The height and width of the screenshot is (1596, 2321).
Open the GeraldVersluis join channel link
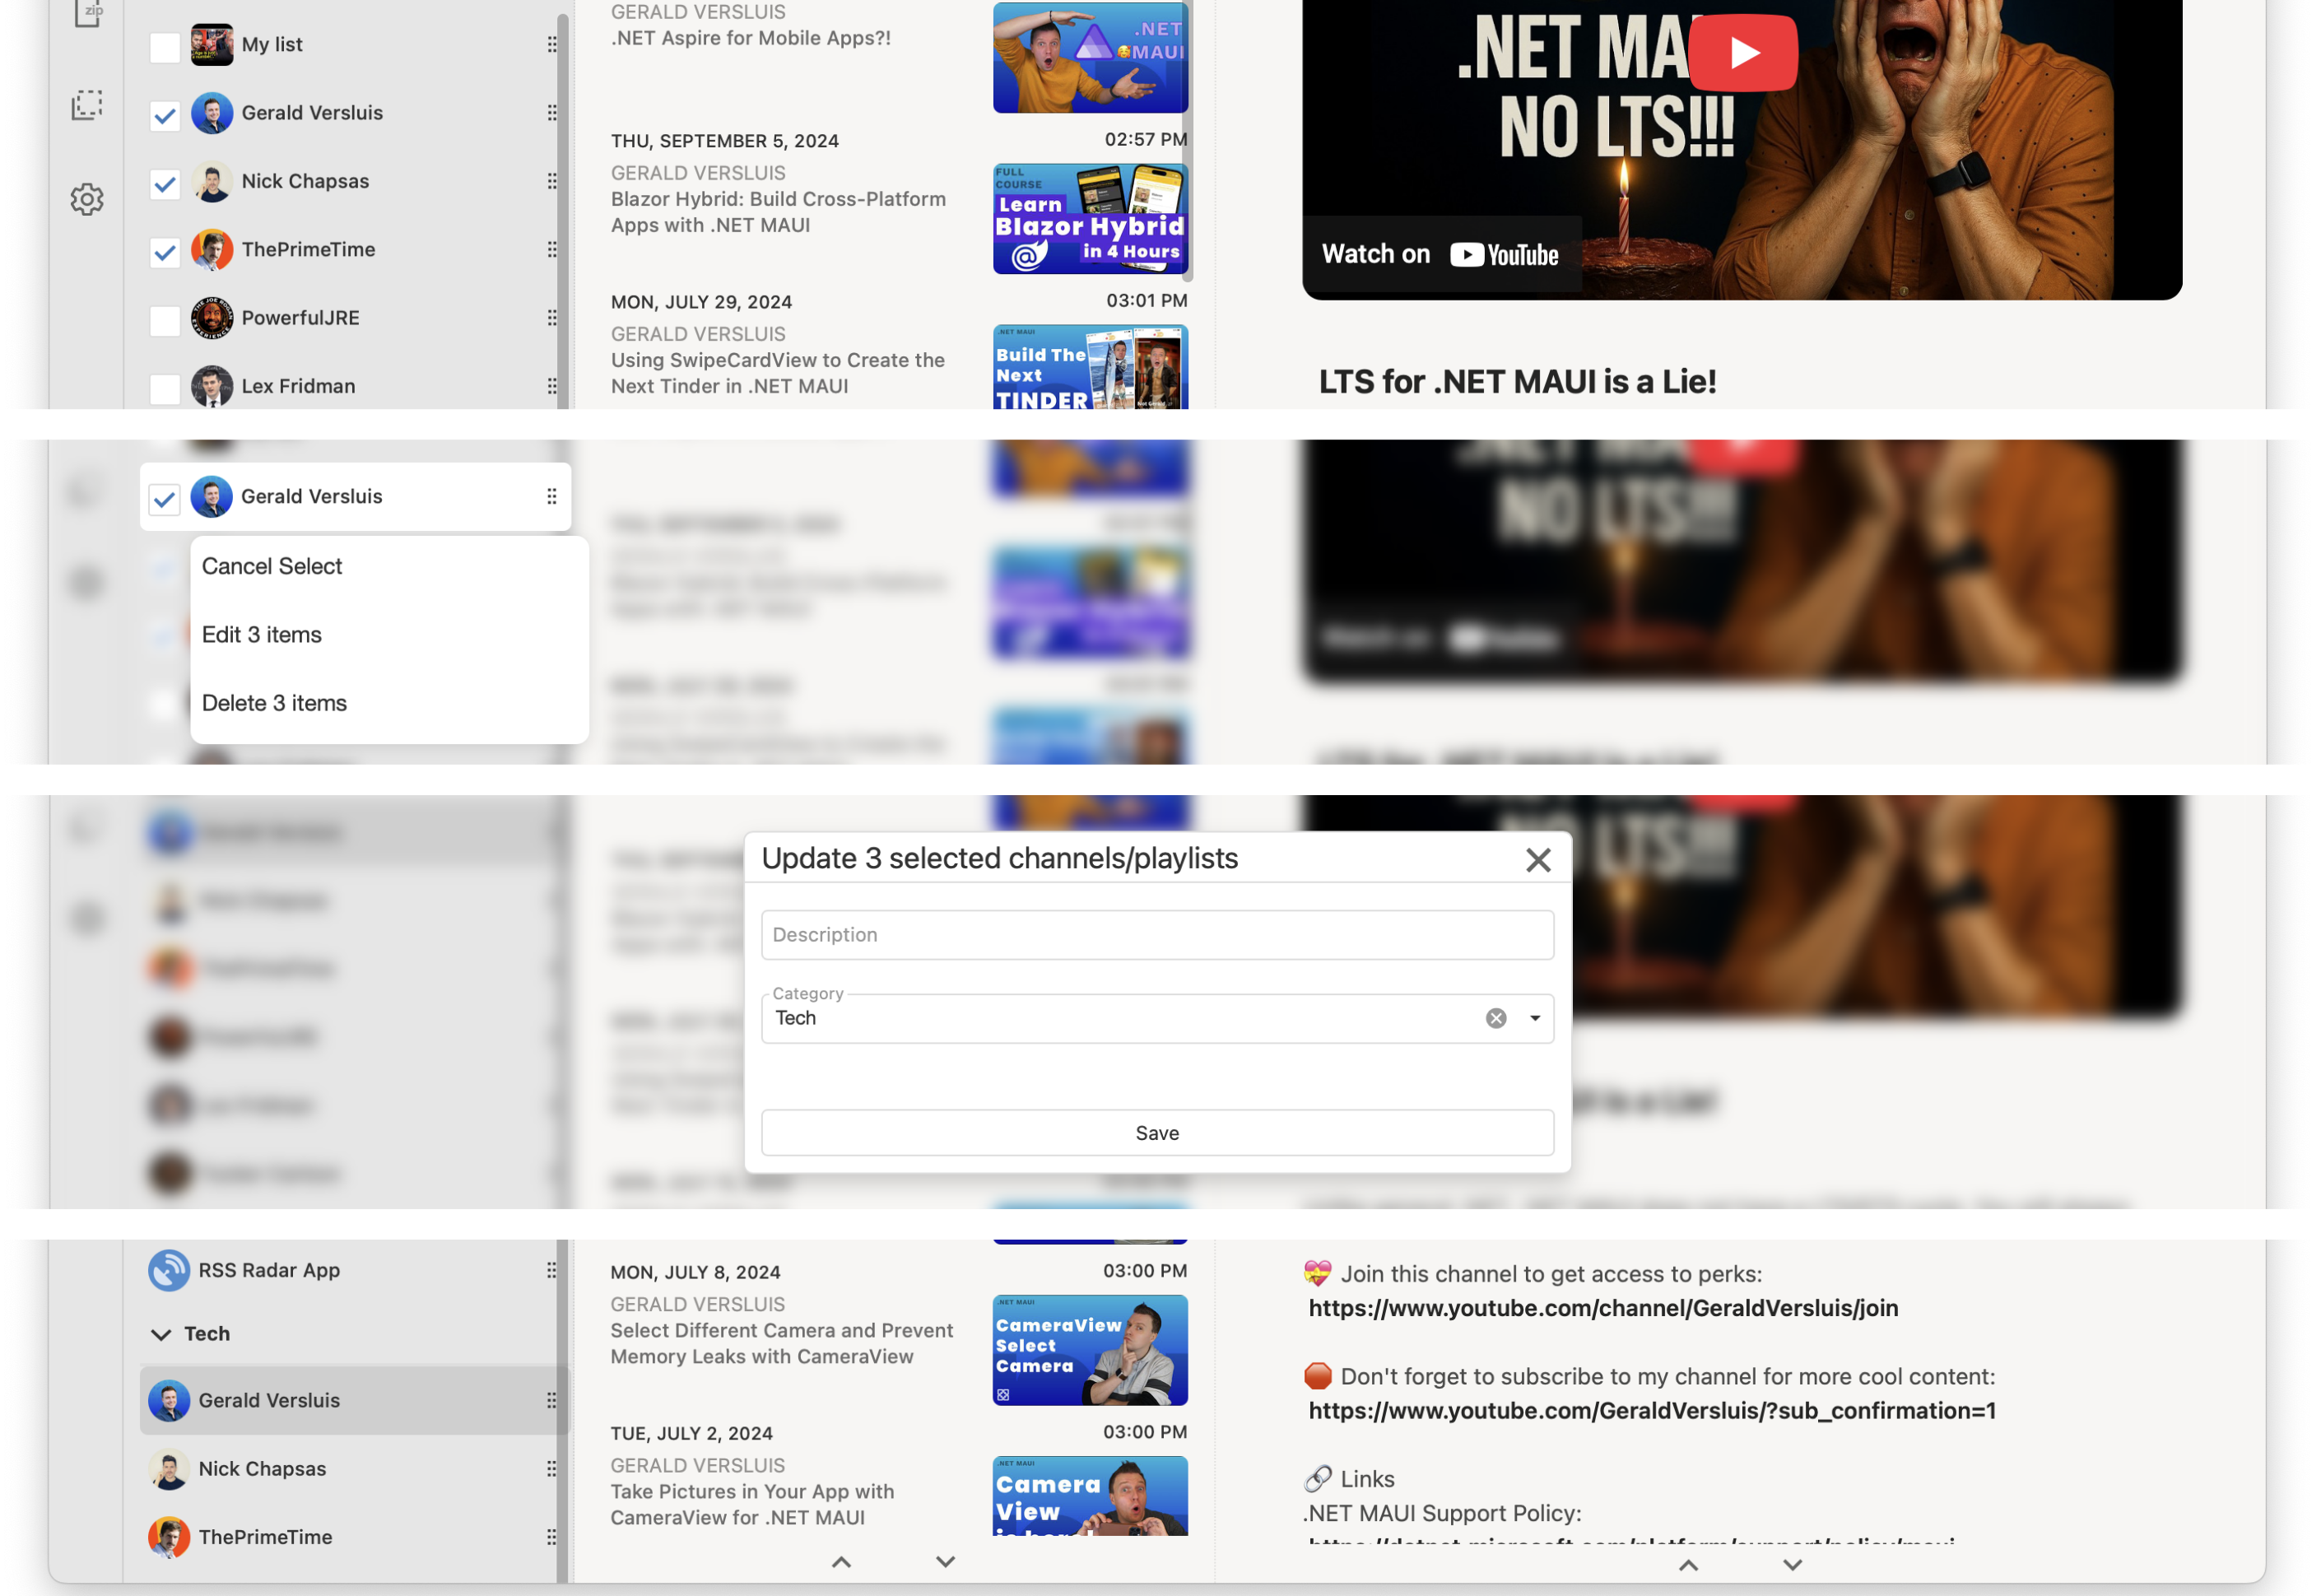(x=1603, y=1308)
